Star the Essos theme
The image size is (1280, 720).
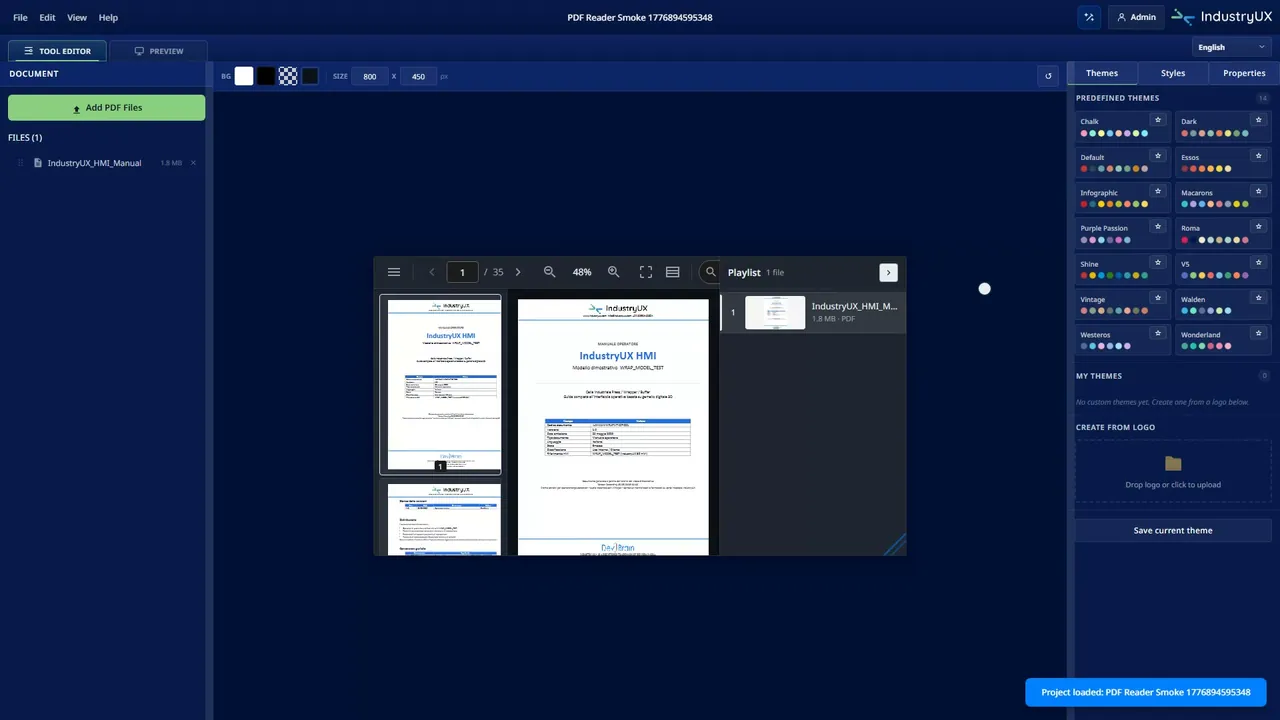1259,156
